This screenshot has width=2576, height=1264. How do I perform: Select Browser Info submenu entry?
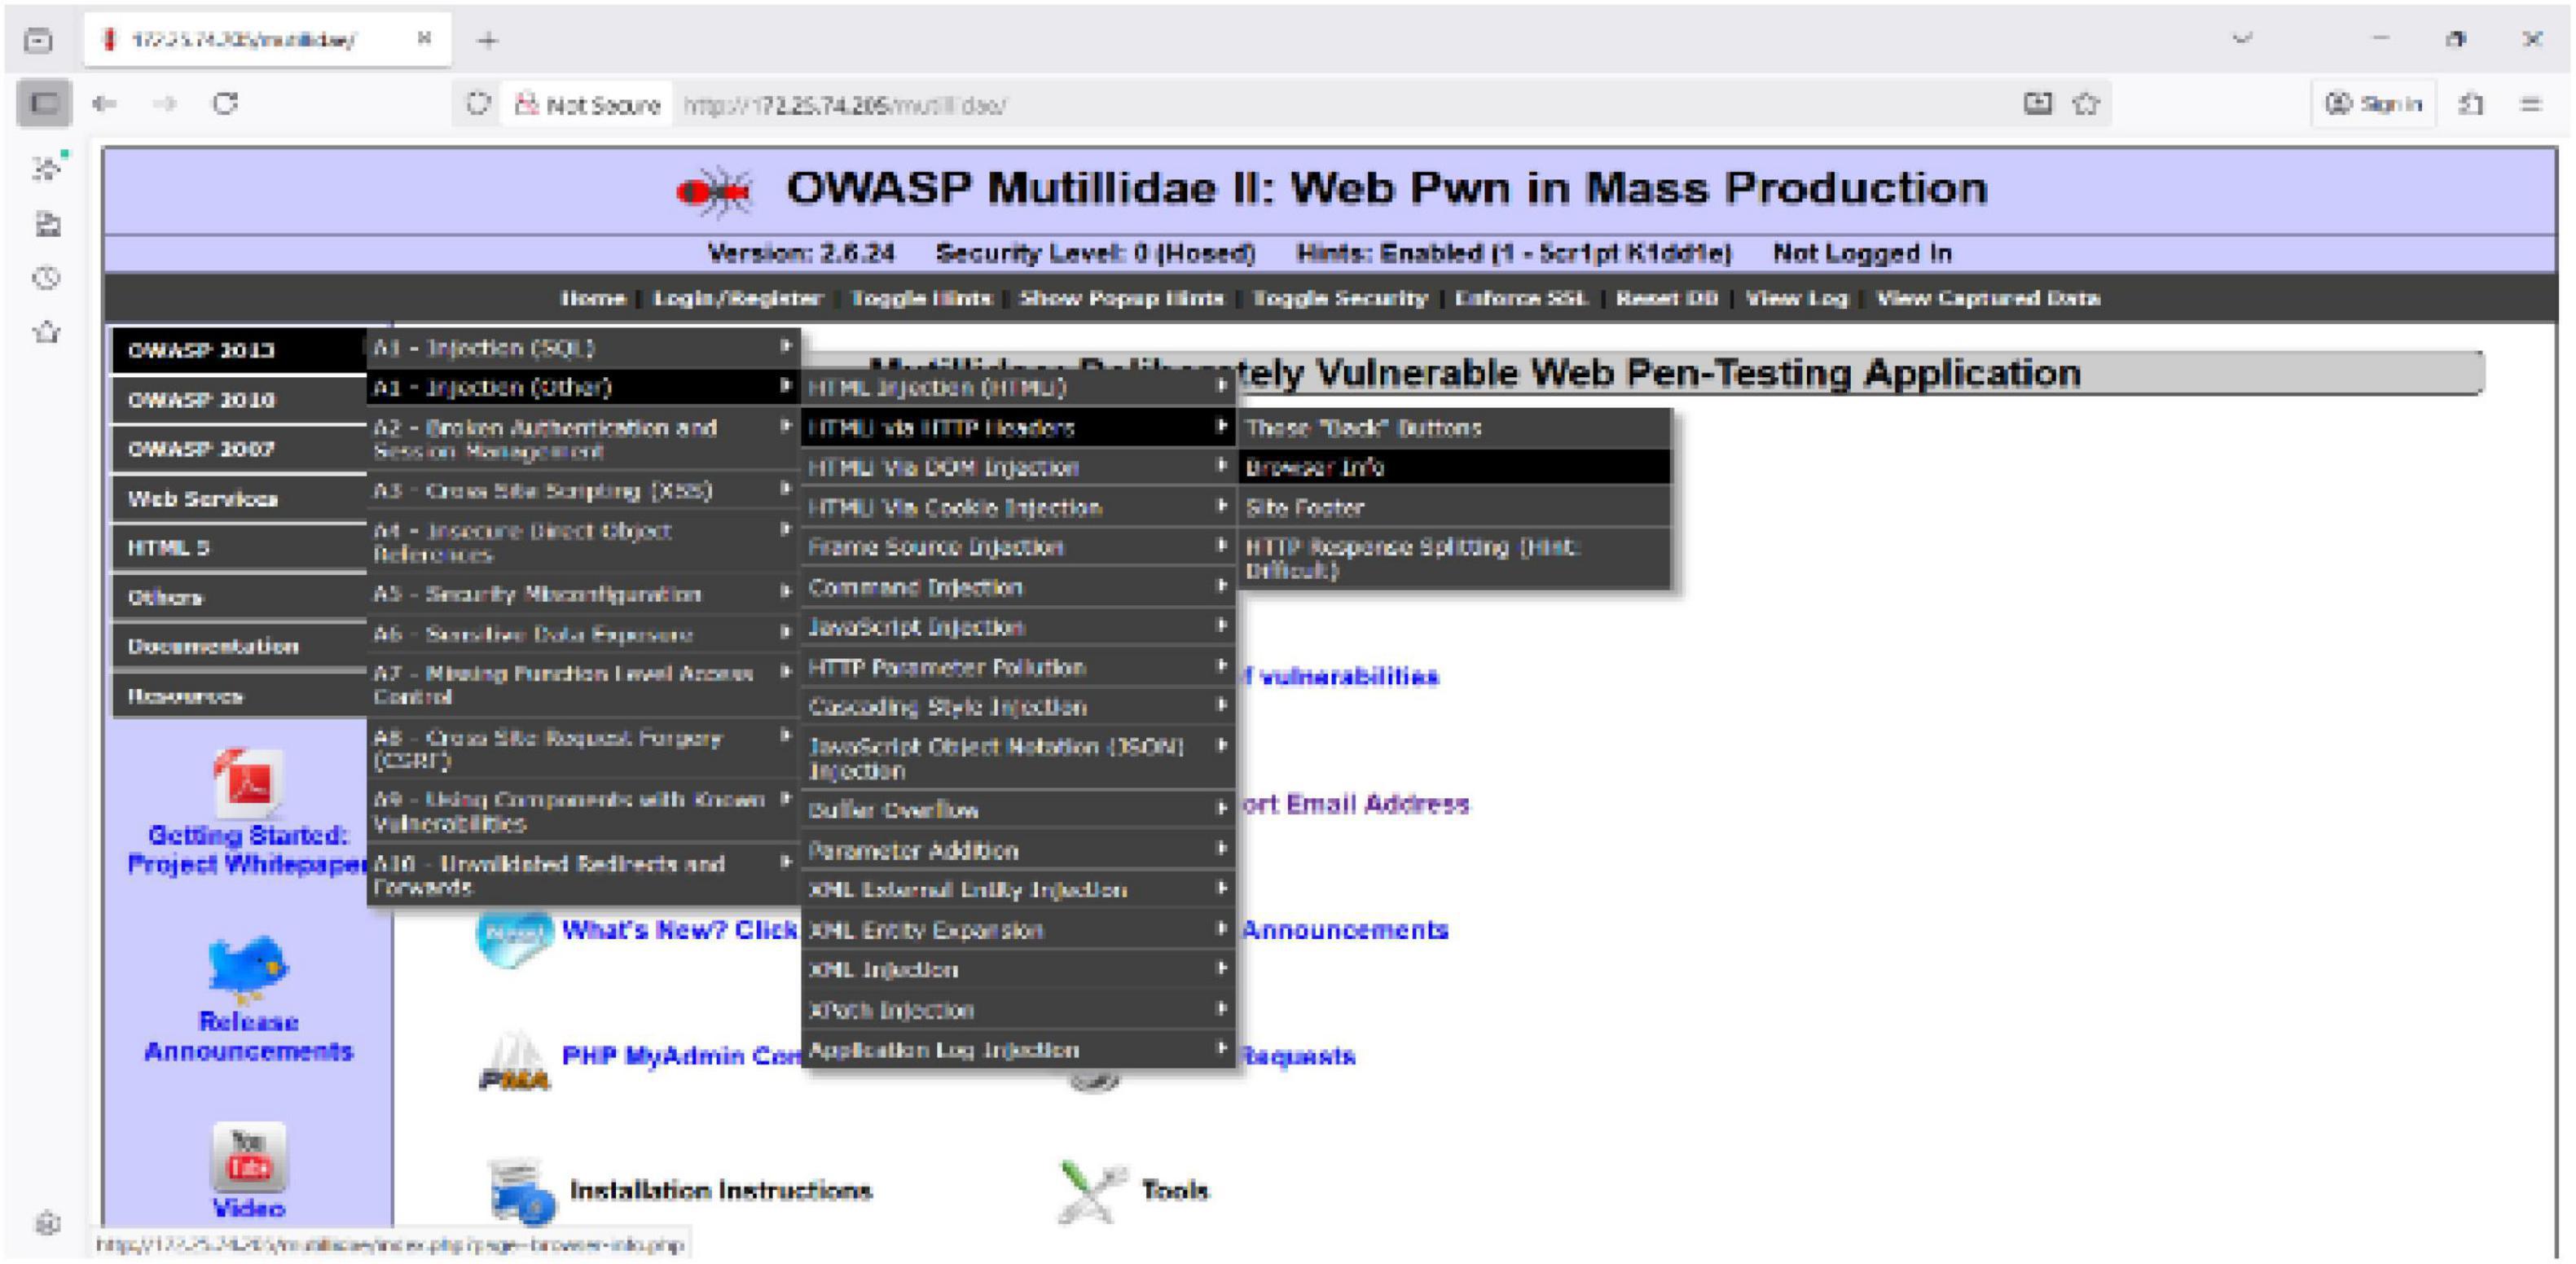tap(1455, 467)
